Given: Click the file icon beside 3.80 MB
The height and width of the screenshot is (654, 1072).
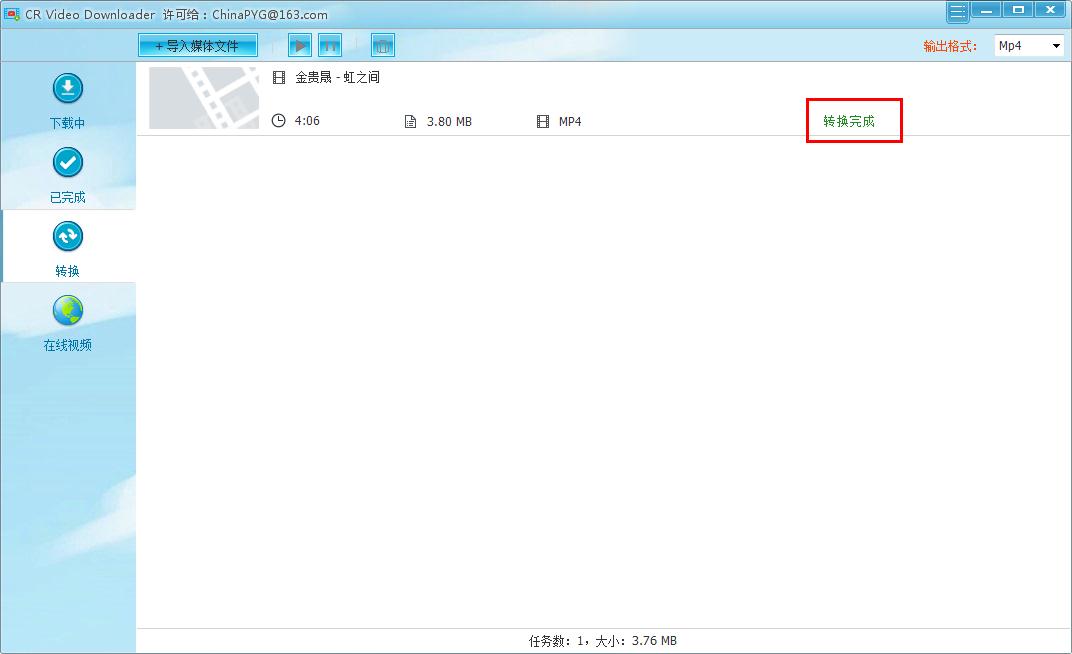Looking at the screenshot, I should tap(409, 120).
